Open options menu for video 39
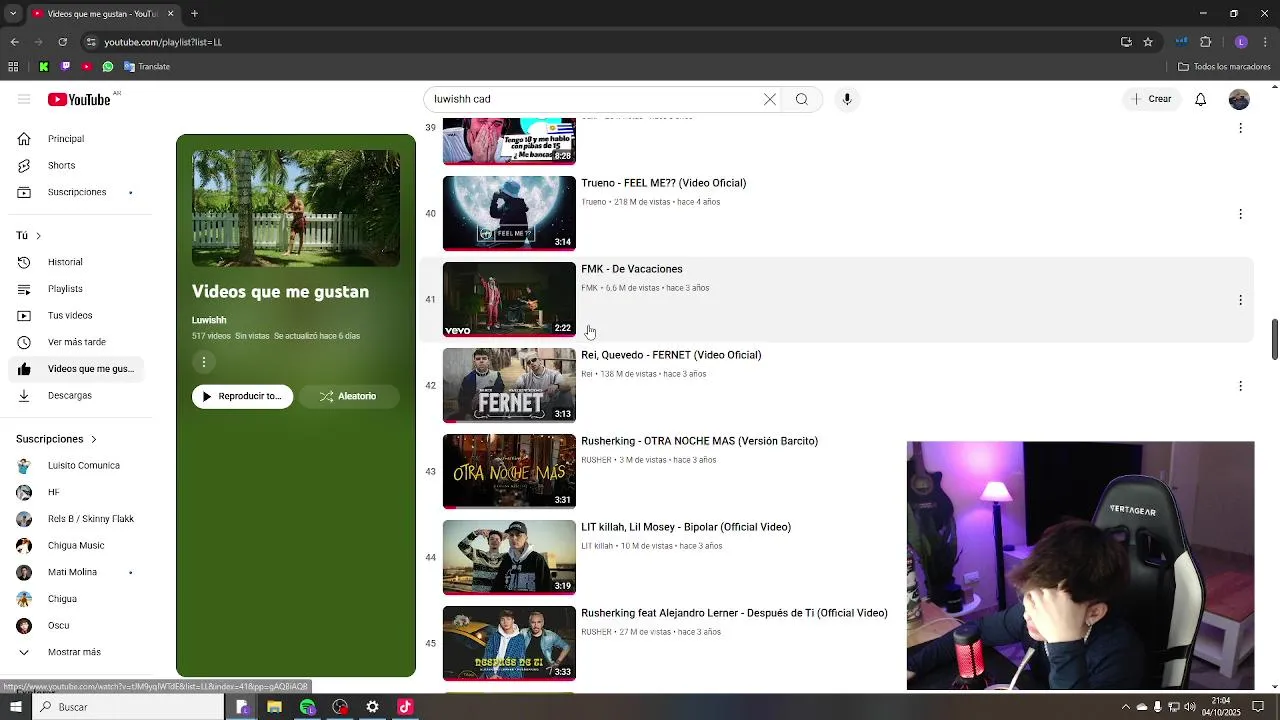The height and width of the screenshot is (720, 1280). tap(1240, 128)
